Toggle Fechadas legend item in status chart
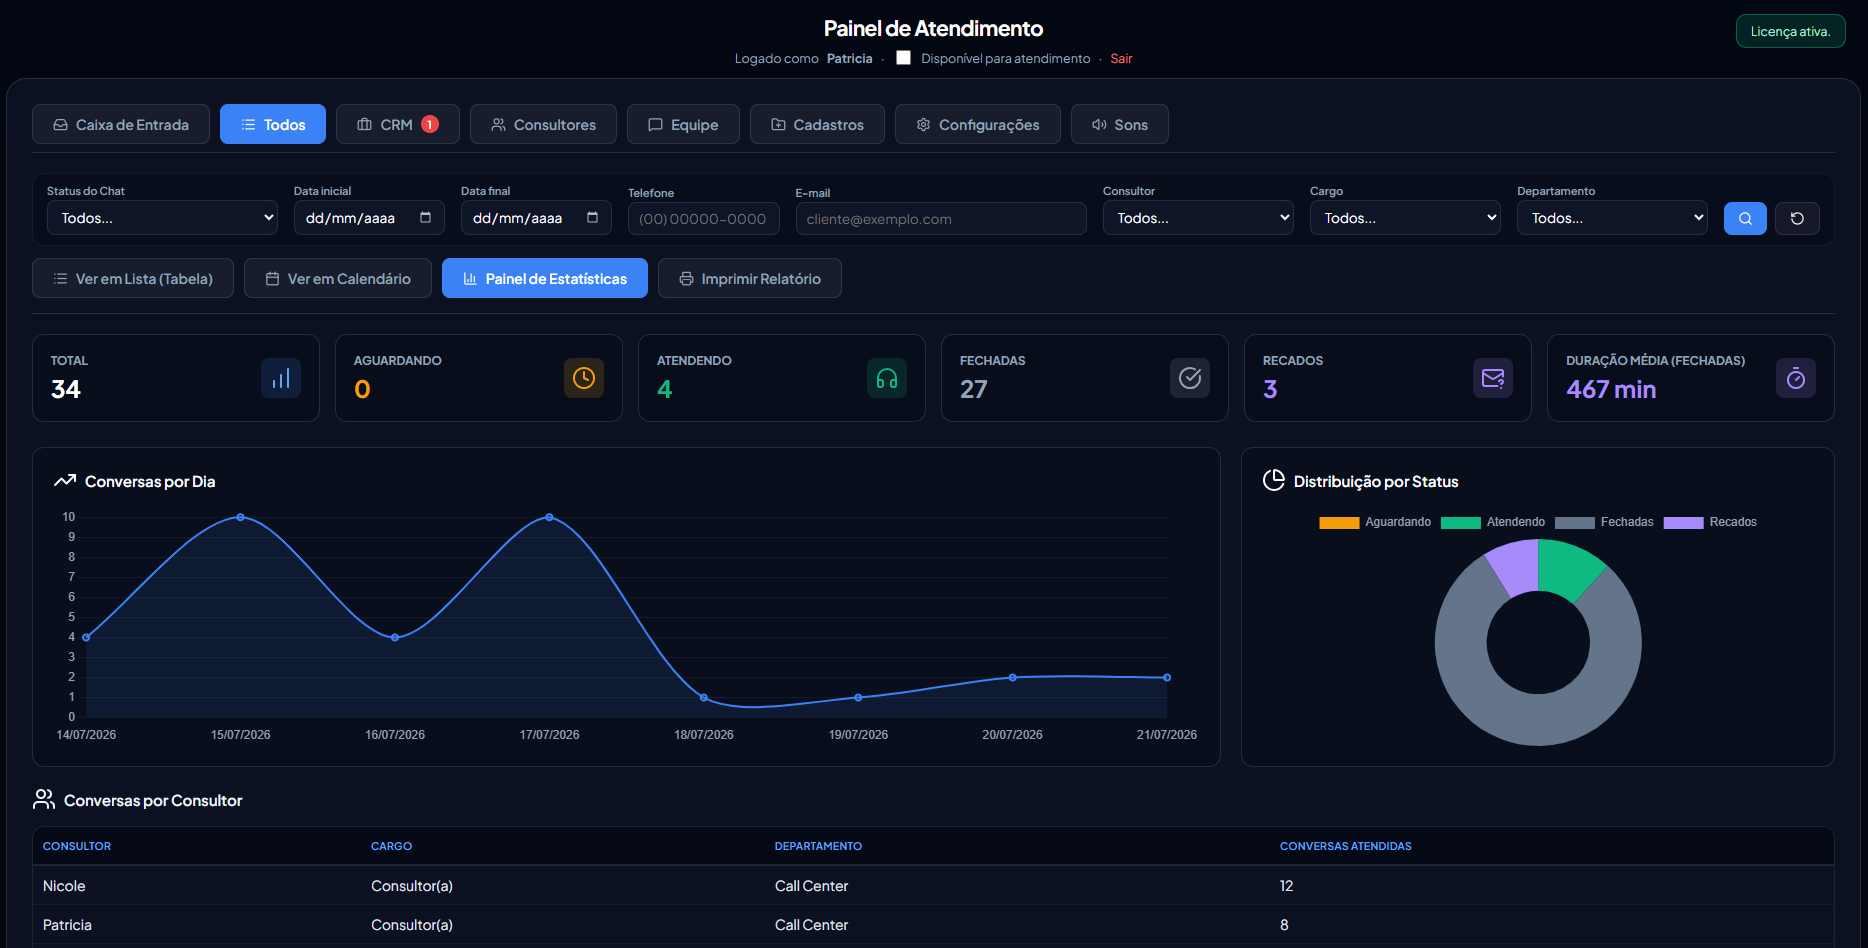 1604,522
